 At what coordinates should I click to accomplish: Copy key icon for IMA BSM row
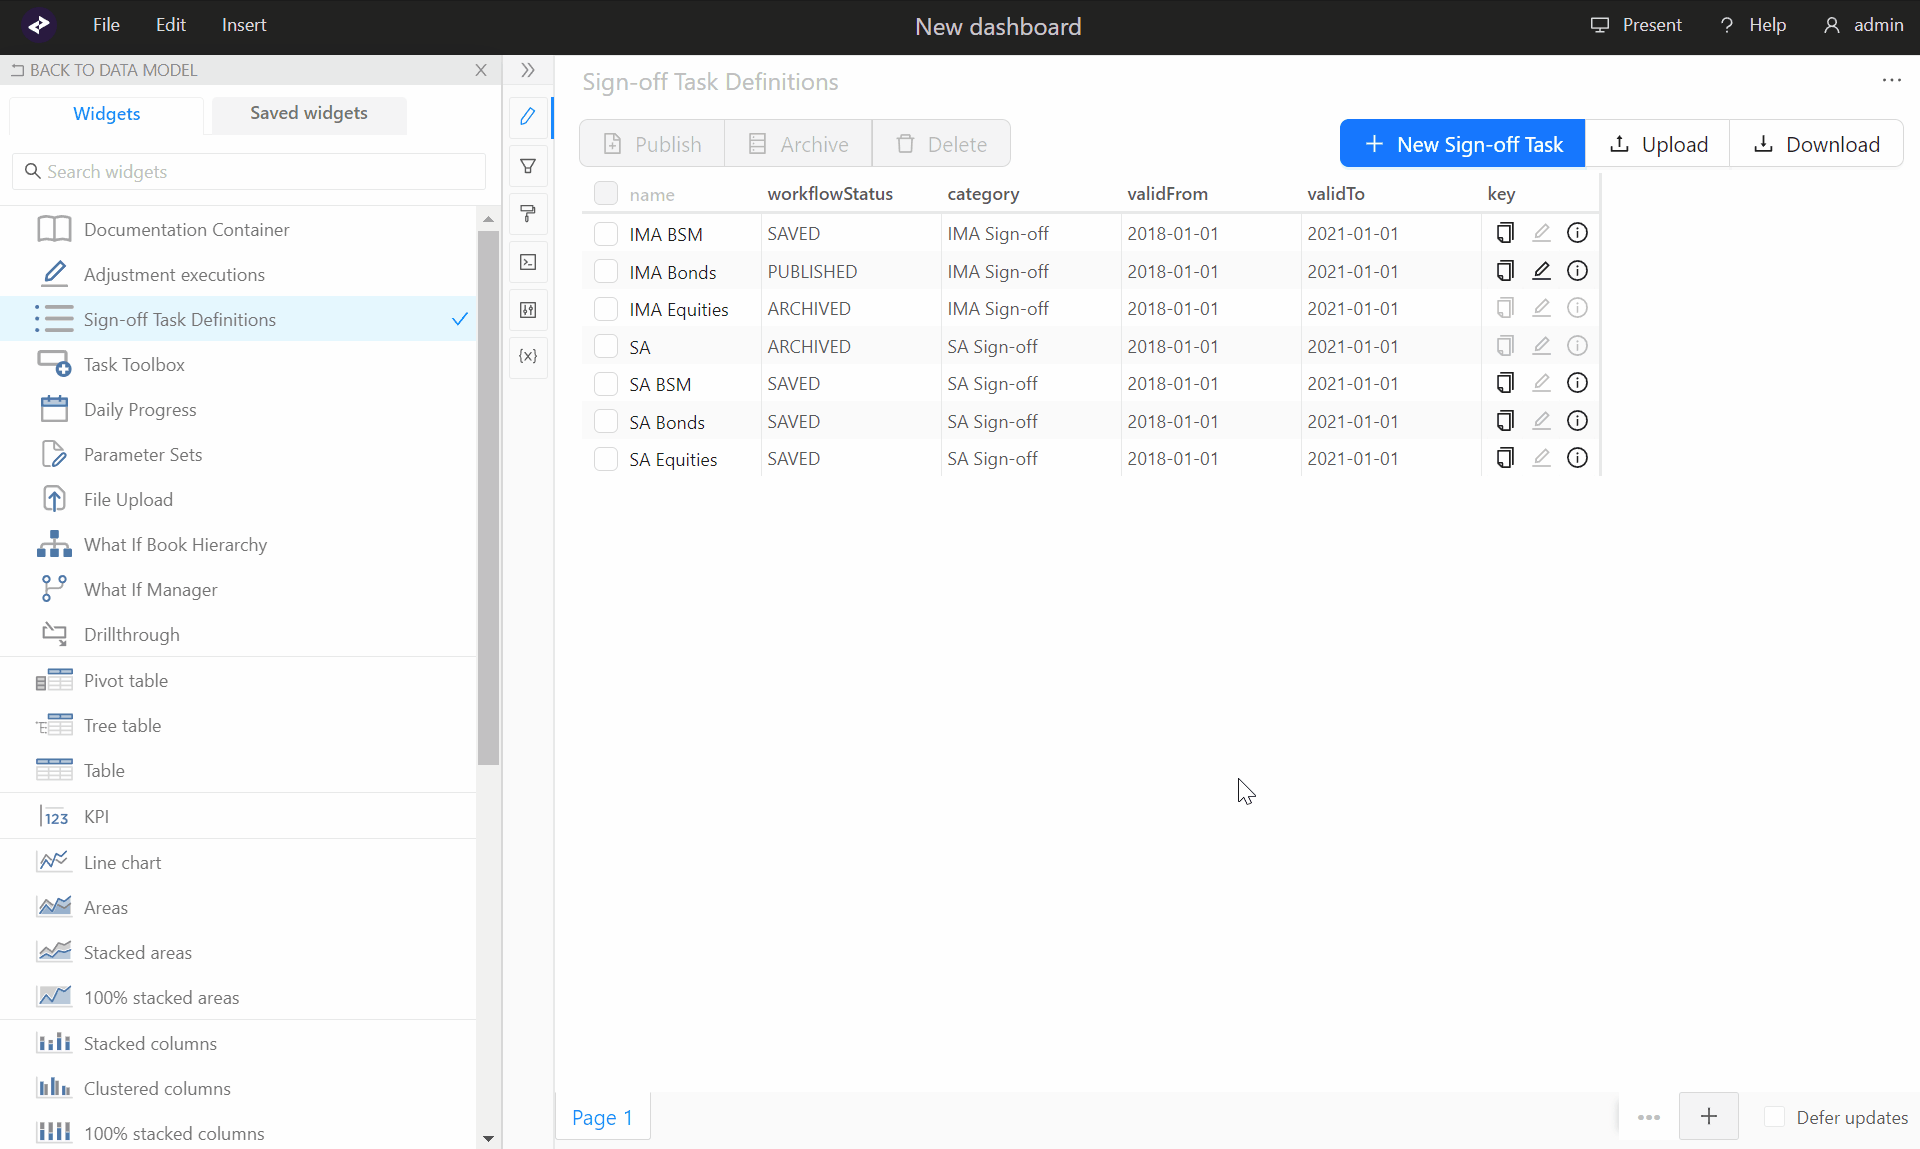coord(1505,233)
